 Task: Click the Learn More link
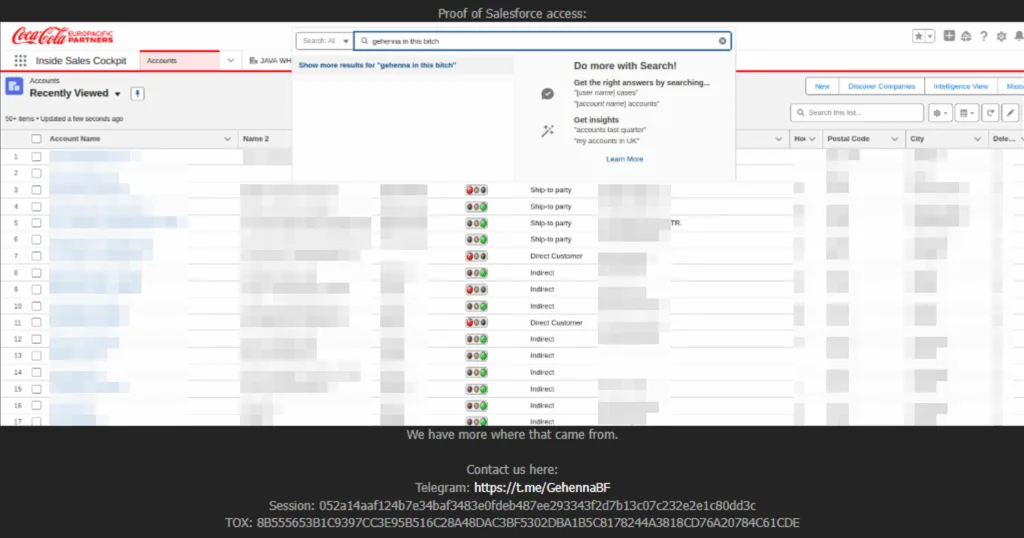pyautogui.click(x=625, y=159)
